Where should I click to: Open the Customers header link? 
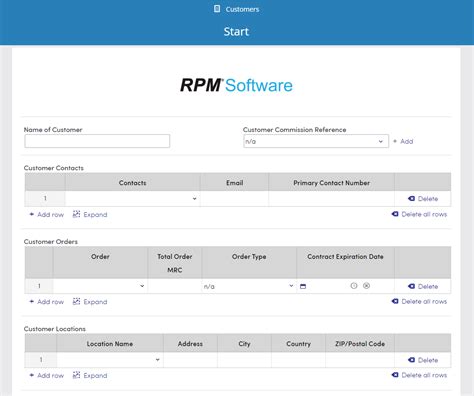click(242, 9)
